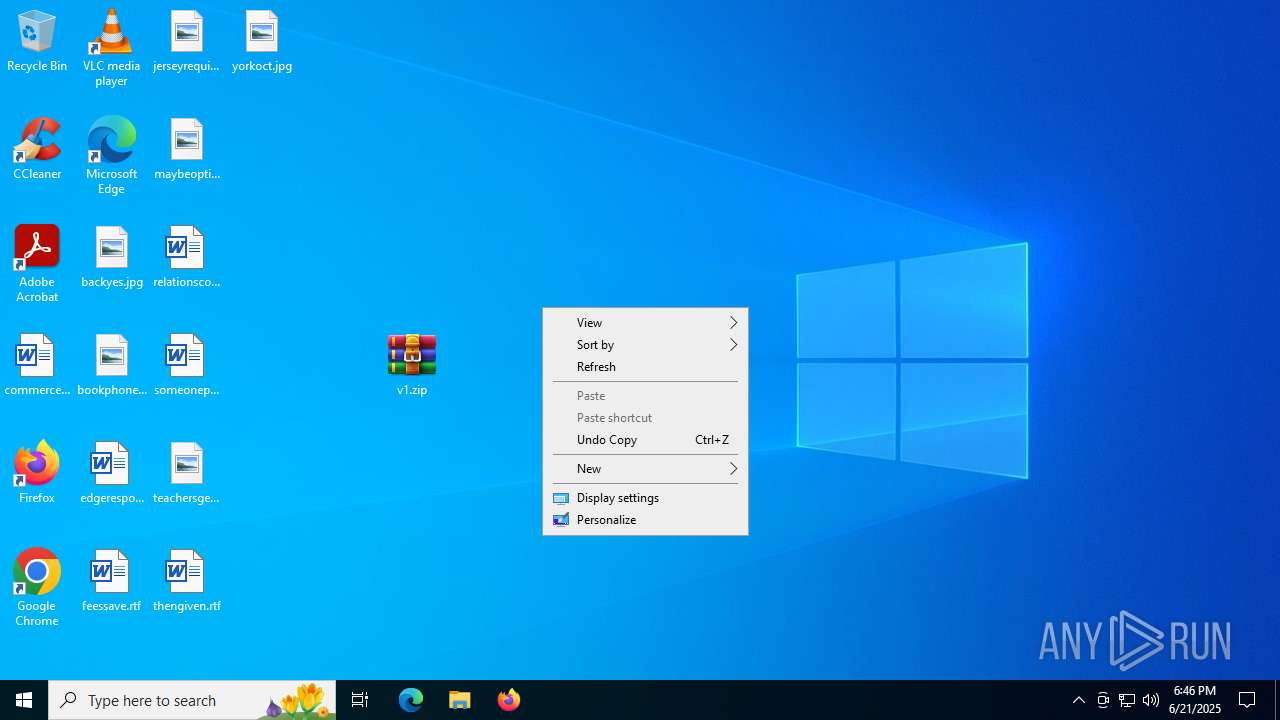Show hidden system tray icons
Viewport: 1280px width, 720px height.
(1078, 700)
